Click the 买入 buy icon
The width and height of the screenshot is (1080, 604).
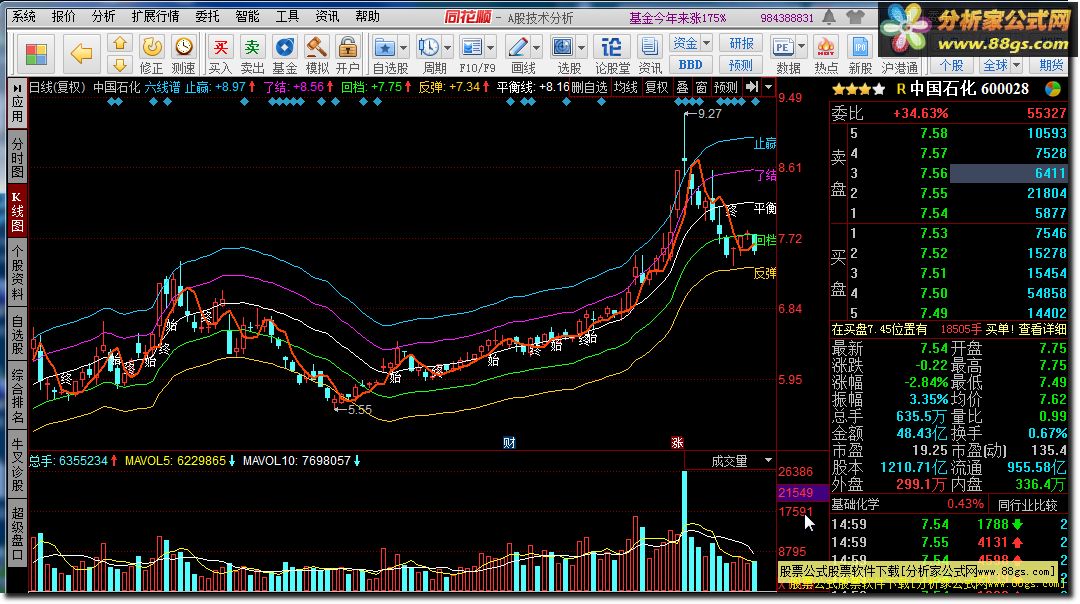tap(220, 47)
